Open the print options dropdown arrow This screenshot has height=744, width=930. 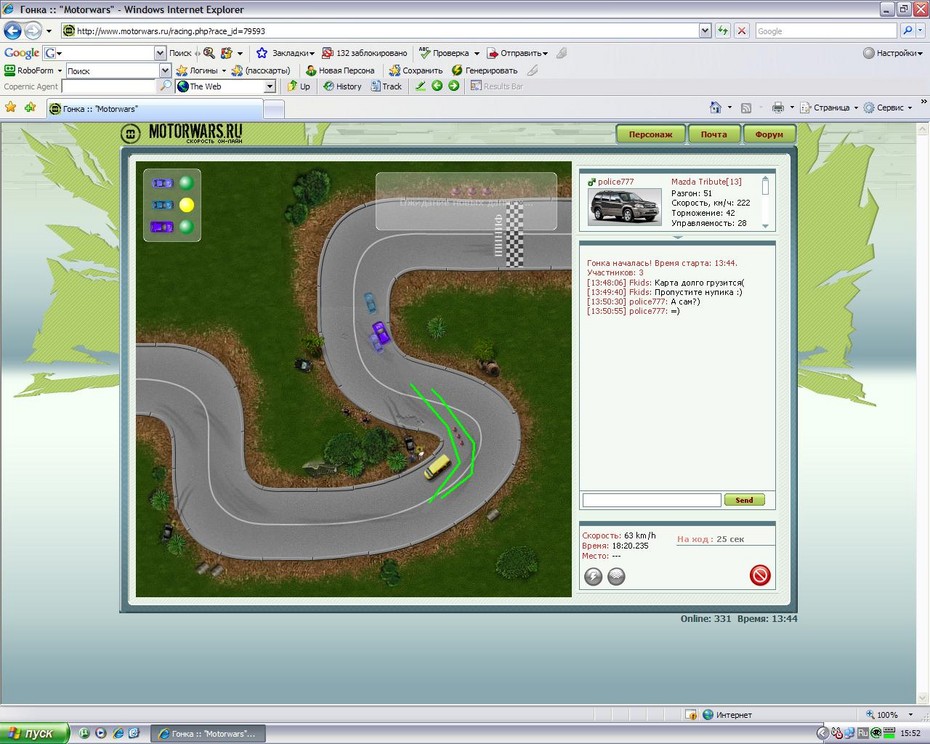point(792,107)
